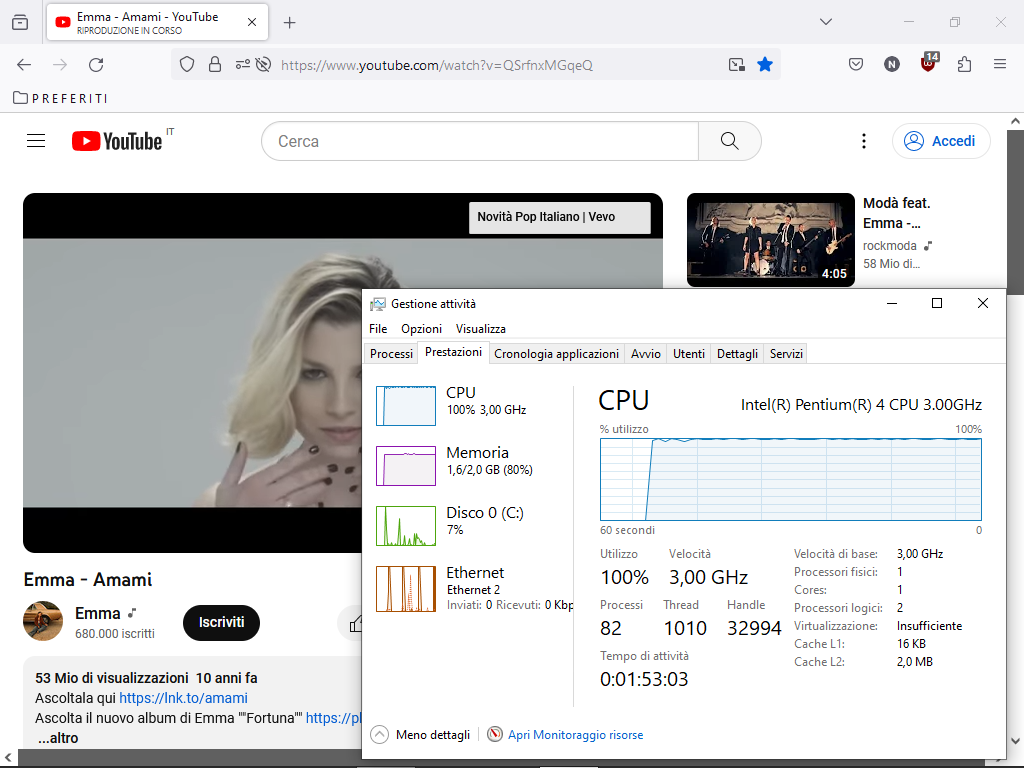The height and width of the screenshot is (768, 1024).
Task: Open YouTube guide hamburger menu
Action: click(36, 141)
